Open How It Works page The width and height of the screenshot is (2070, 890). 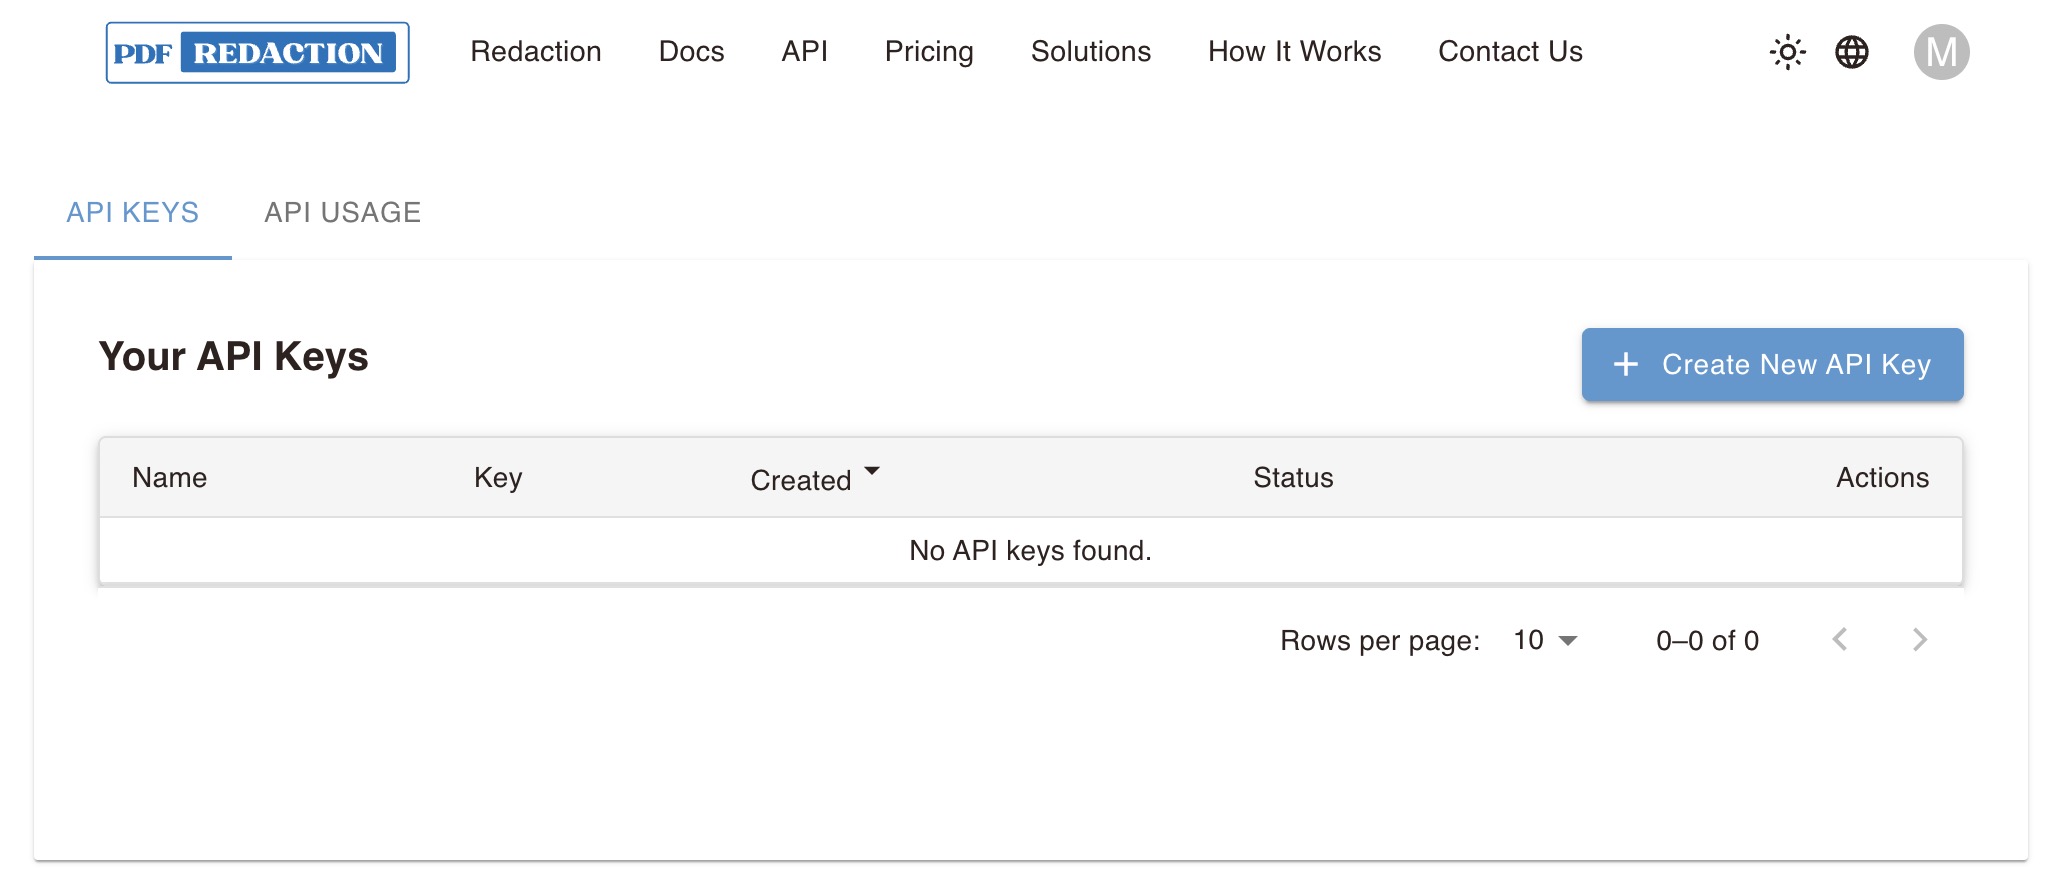point(1295,52)
